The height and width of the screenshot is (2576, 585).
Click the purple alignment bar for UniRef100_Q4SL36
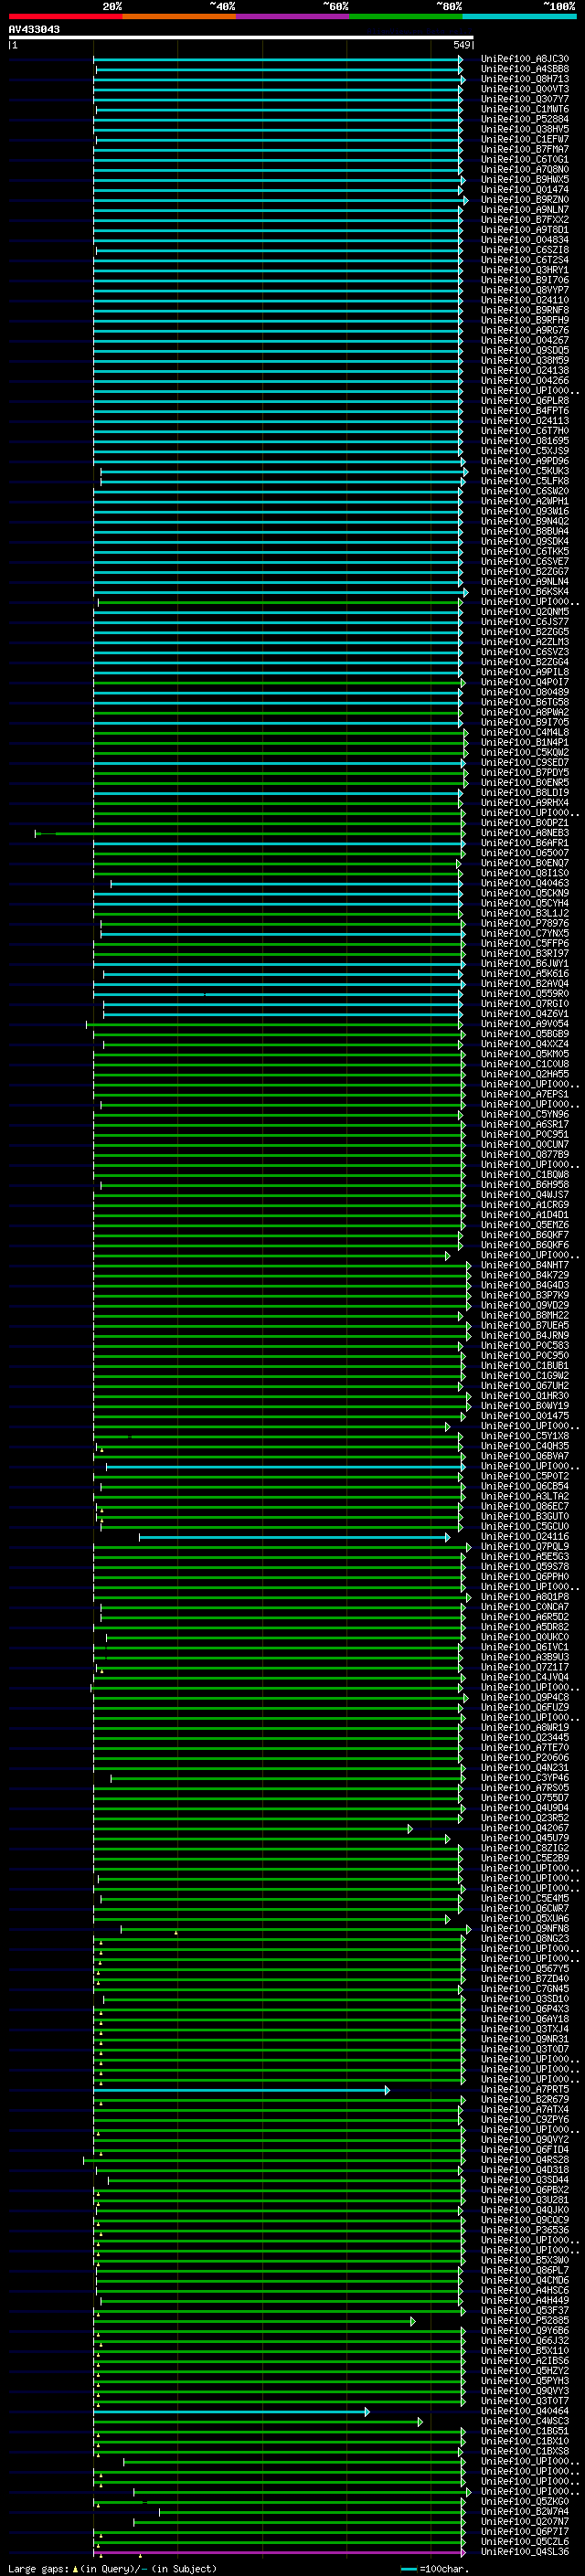click(280, 2553)
